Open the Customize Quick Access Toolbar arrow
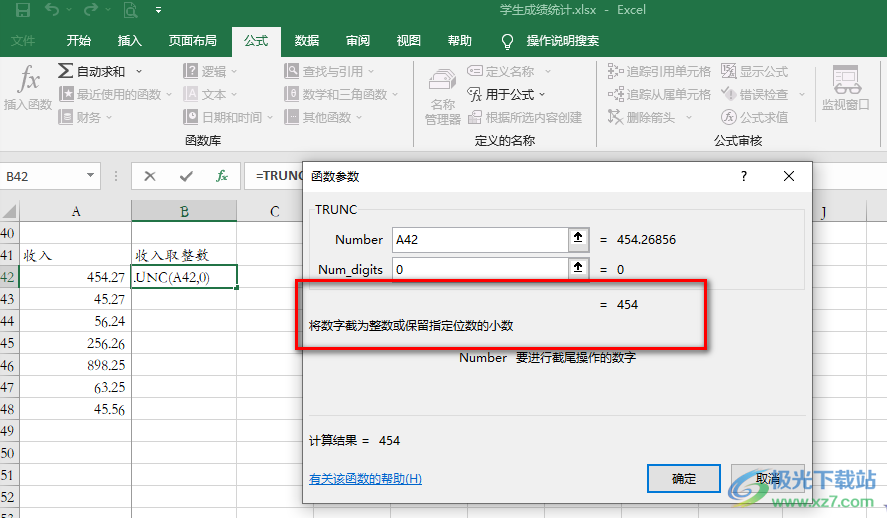 click(x=158, y=10)
